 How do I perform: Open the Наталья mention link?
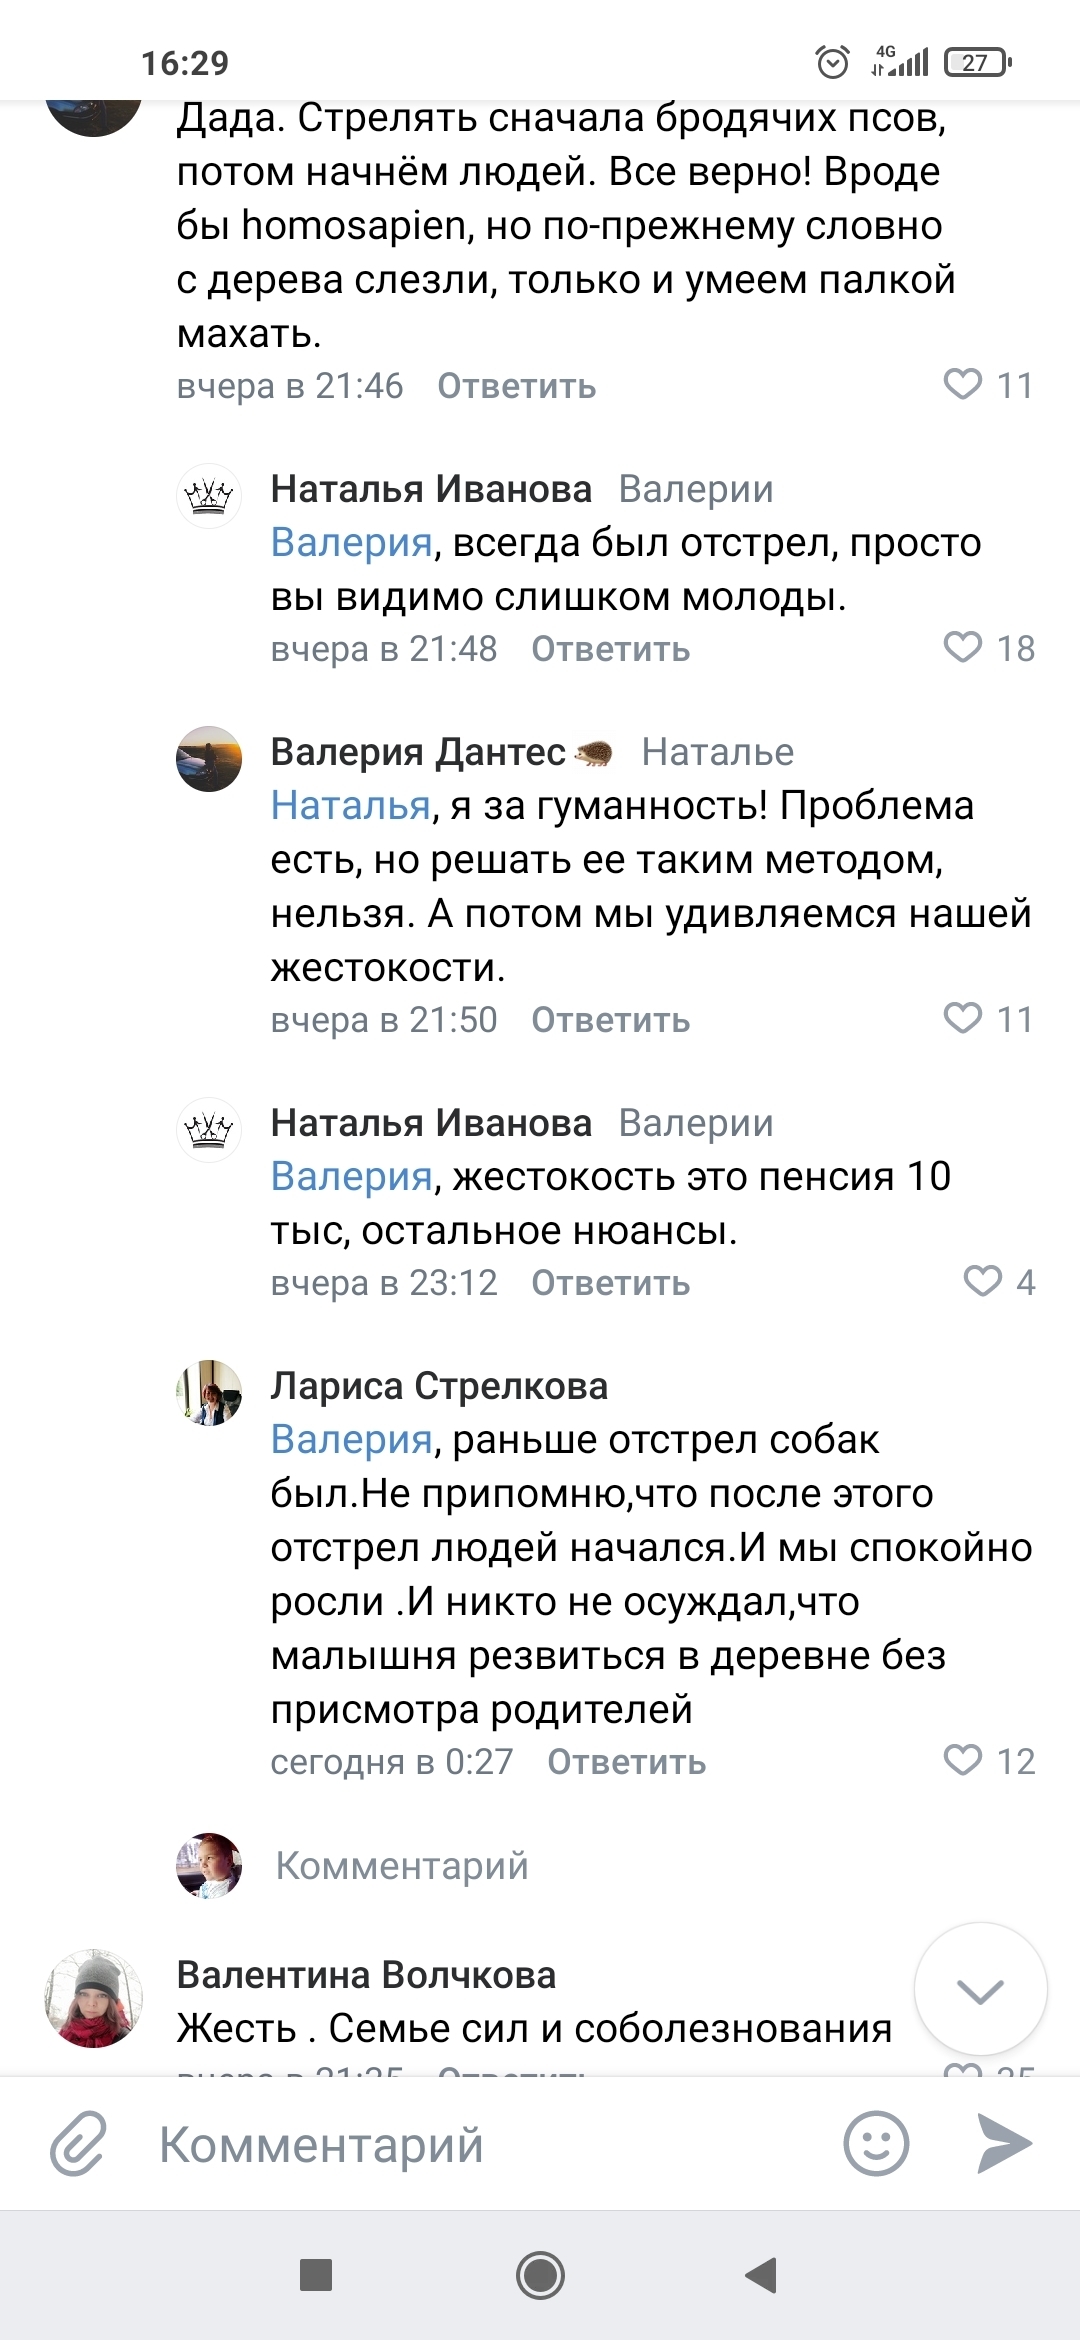(x=350, y=806)
